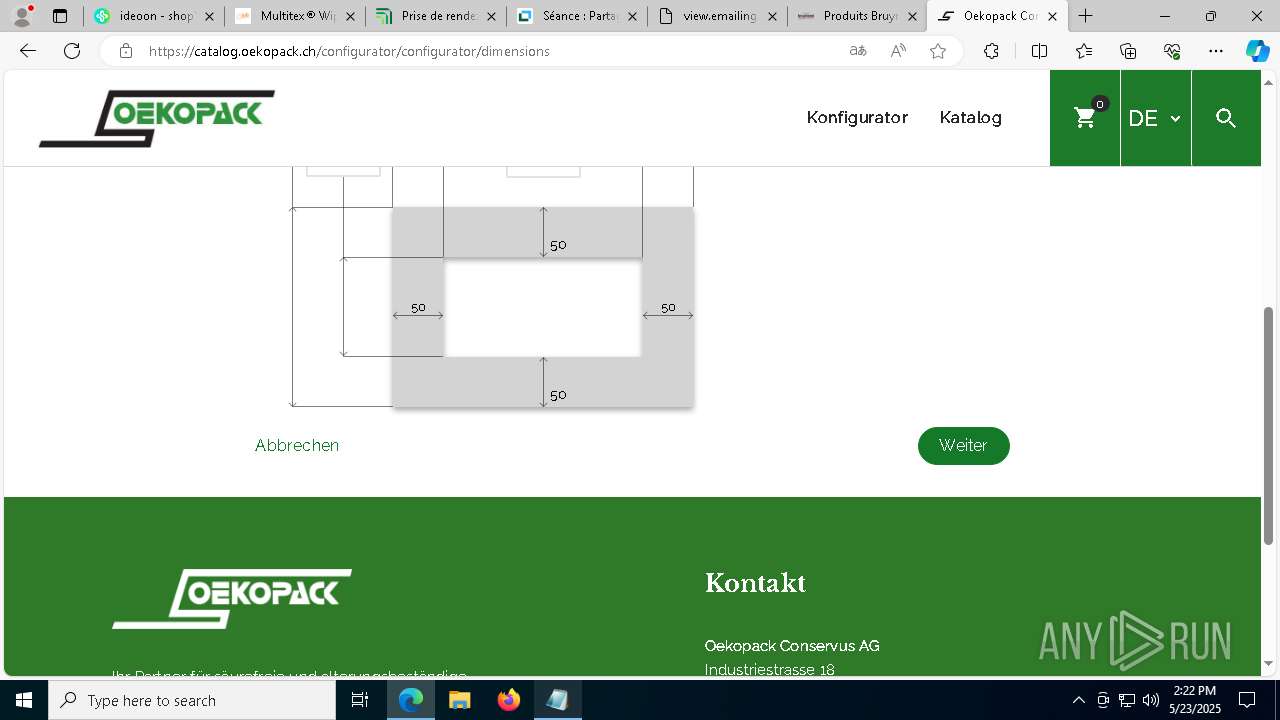Close the ideoon shop tab
Image resolution: width=1280 pixels, height=720 pixels.
[209, 16]
